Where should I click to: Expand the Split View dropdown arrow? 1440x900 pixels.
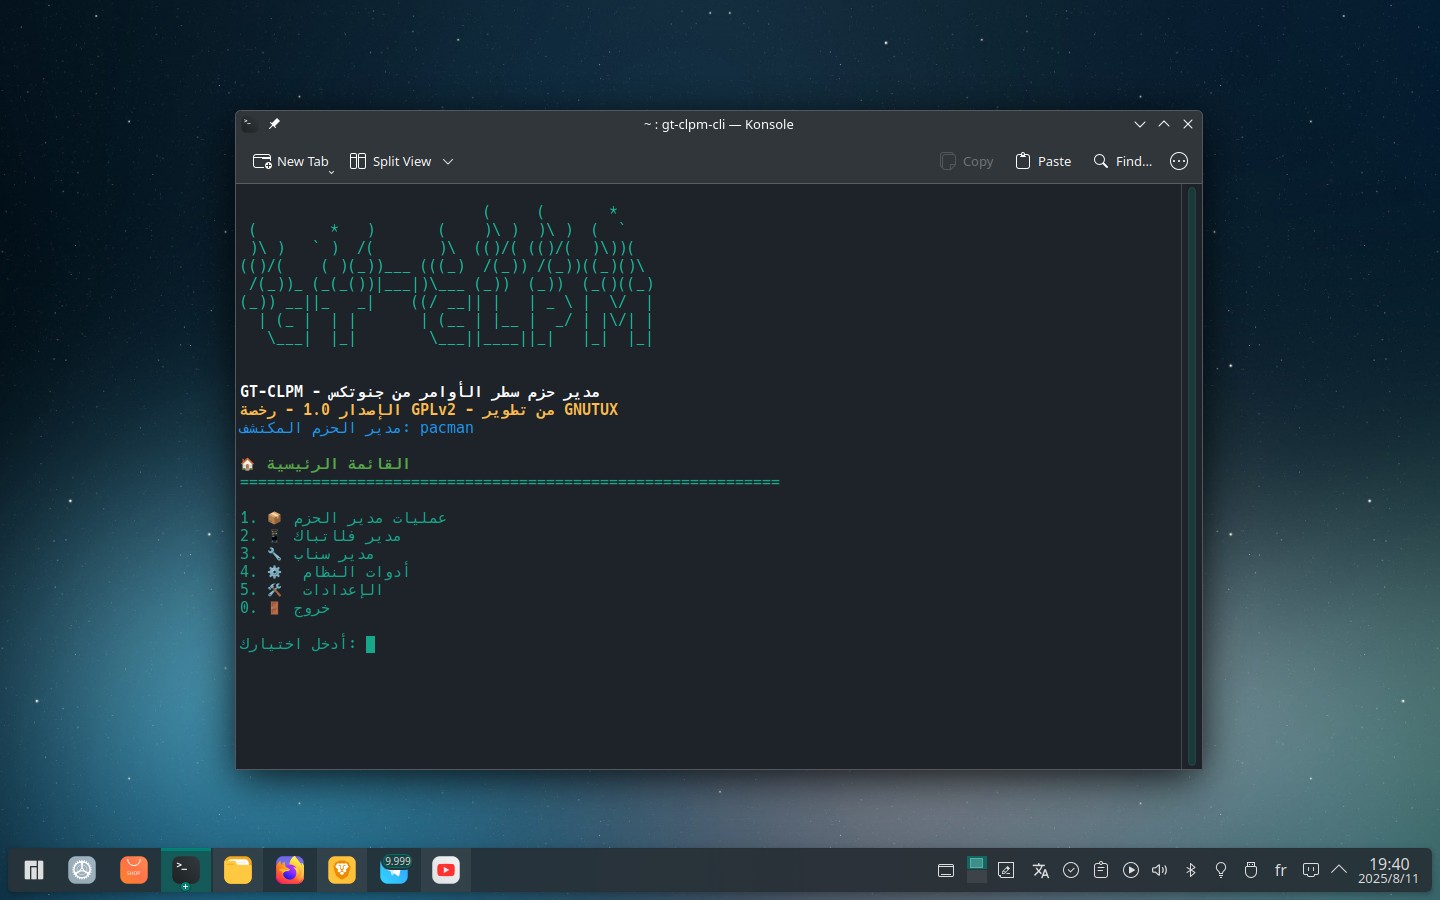coord(448,161)
